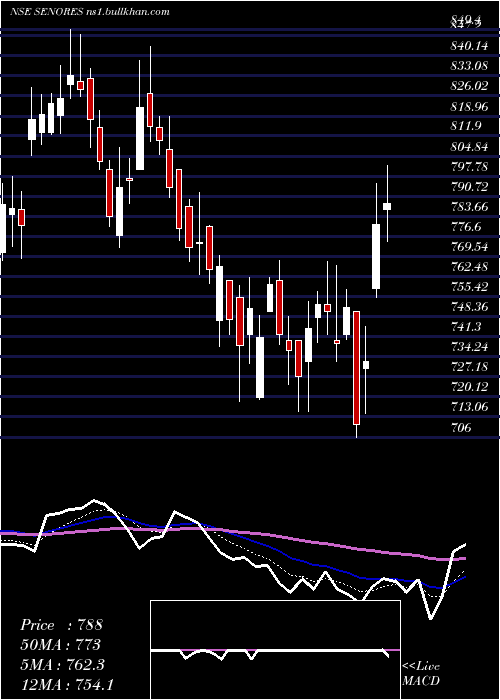The width and height of the screenshot is (500, 700).
Task: Click the 818.96 price level label
Action: (x=469, y=106)
